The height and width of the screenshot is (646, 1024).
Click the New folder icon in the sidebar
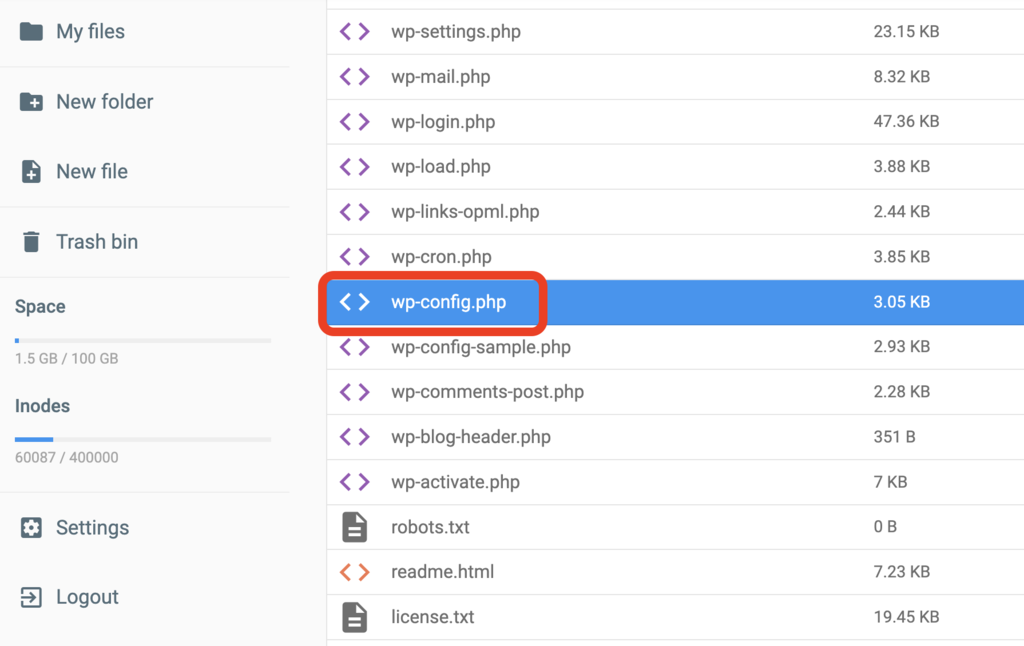(x=30, y=101)
